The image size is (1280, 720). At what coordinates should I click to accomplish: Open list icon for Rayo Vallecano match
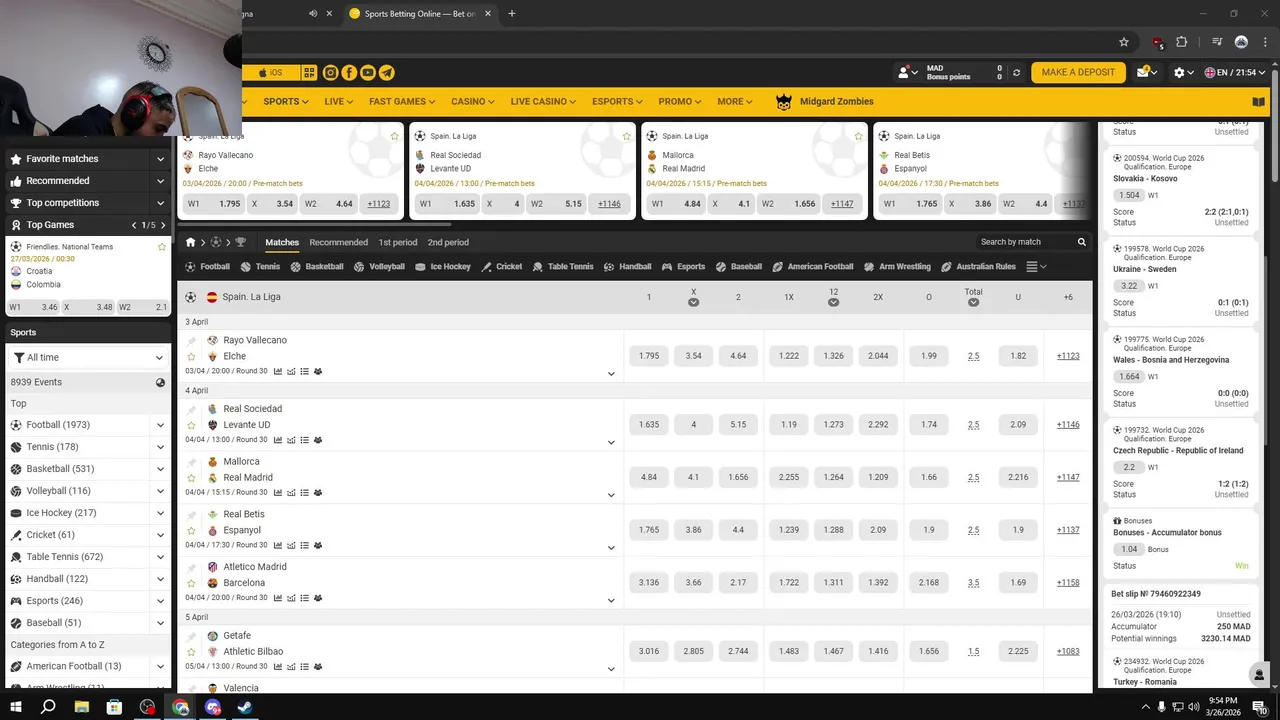pyautogui.click(x=304, y=371)
